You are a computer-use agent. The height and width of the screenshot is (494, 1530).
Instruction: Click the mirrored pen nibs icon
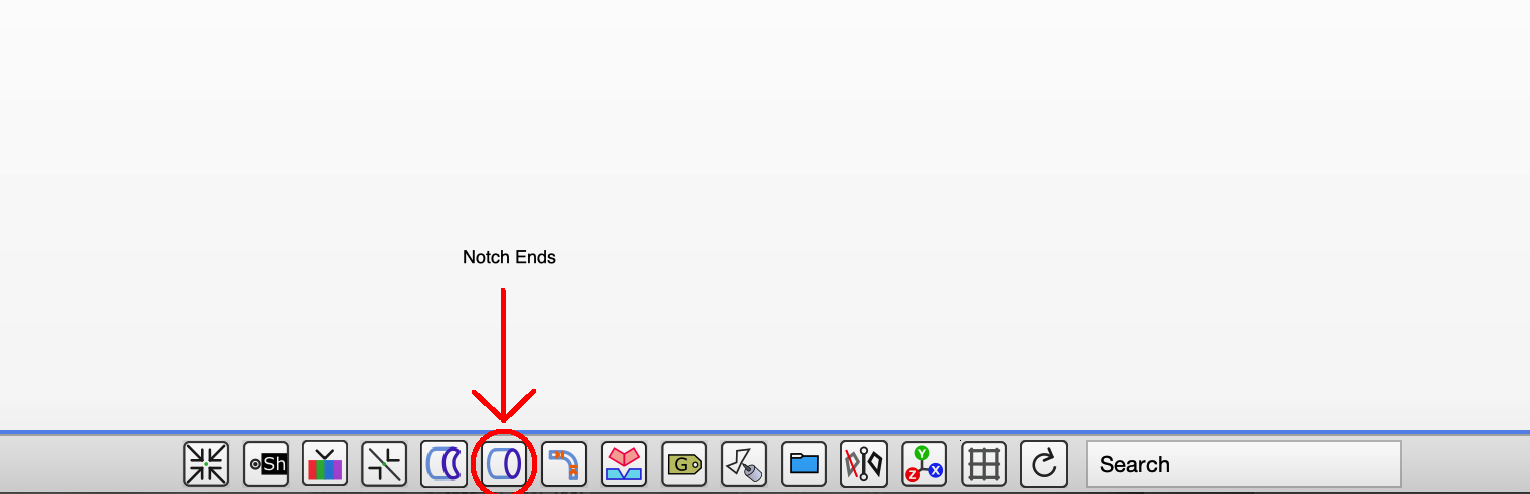click(864, 464)
